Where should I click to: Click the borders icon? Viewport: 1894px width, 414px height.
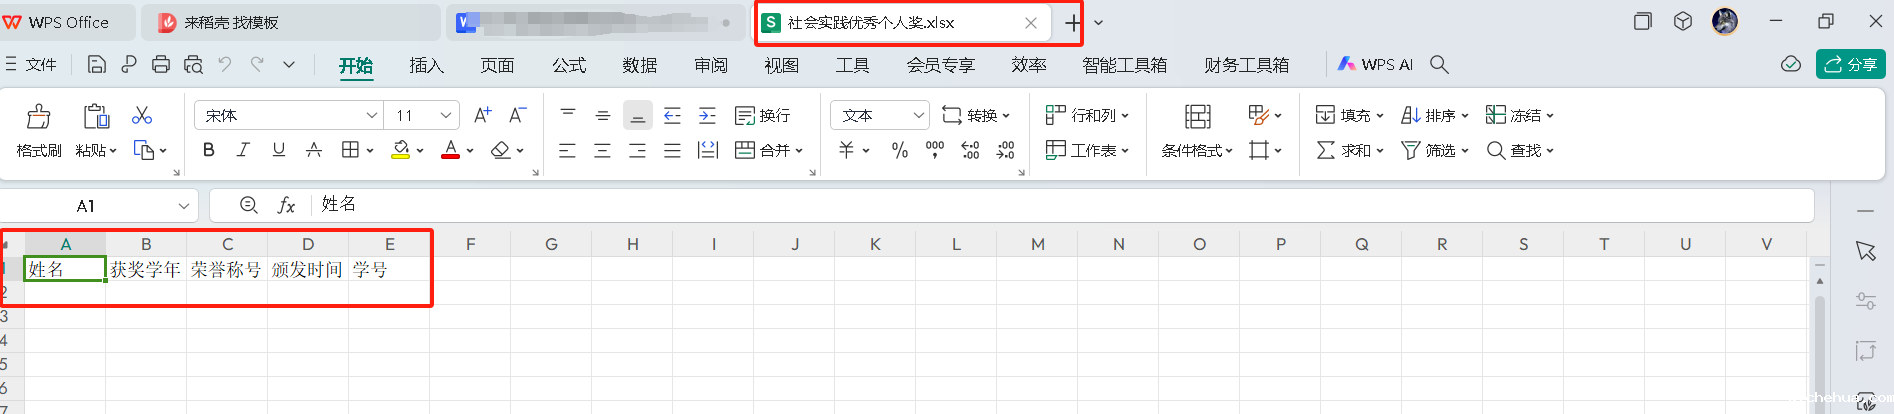pyautogui.click(x=350, y=150)
